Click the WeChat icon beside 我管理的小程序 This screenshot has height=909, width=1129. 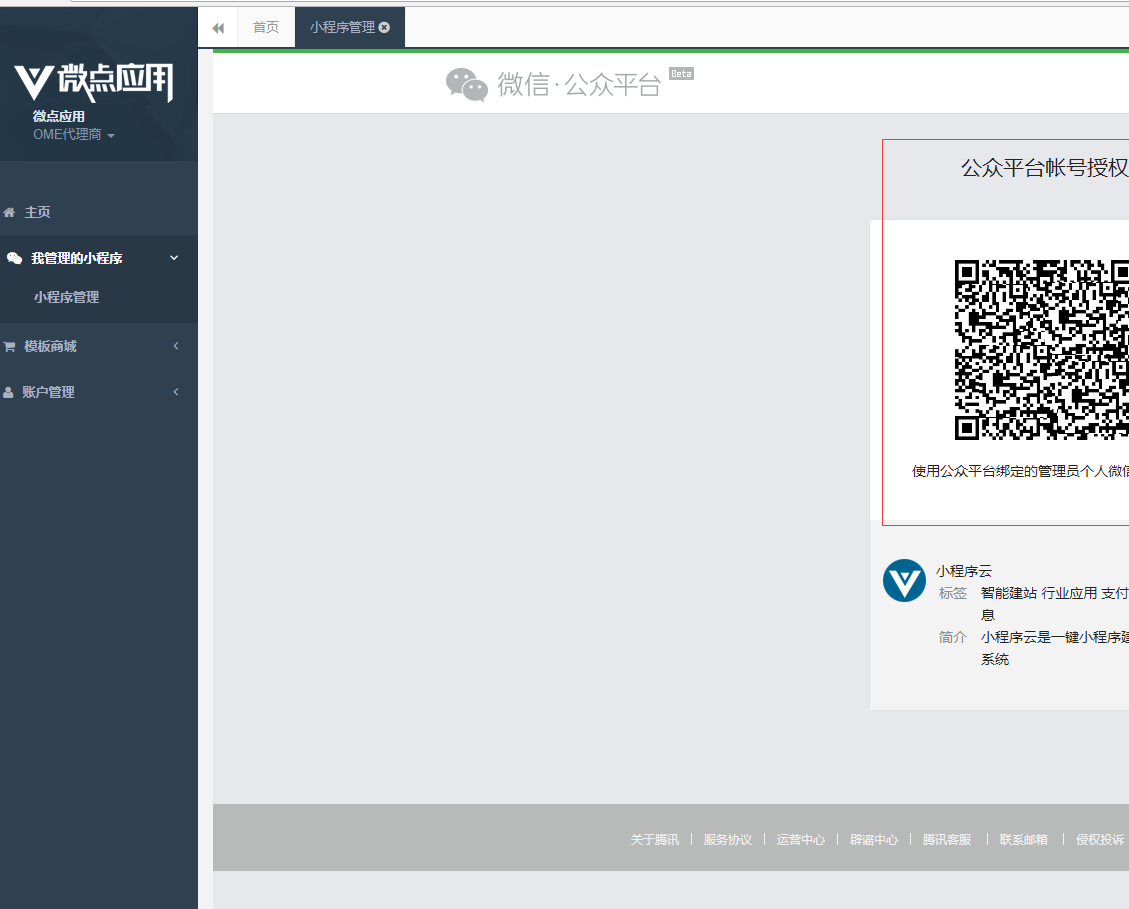tap(14, 258)
